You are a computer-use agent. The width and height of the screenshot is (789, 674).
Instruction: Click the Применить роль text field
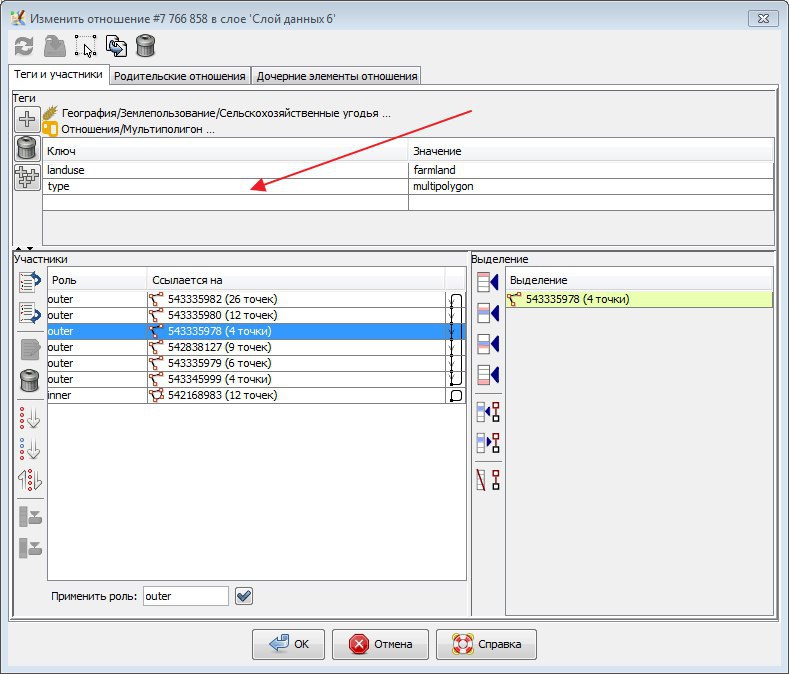tap(185, 596)
